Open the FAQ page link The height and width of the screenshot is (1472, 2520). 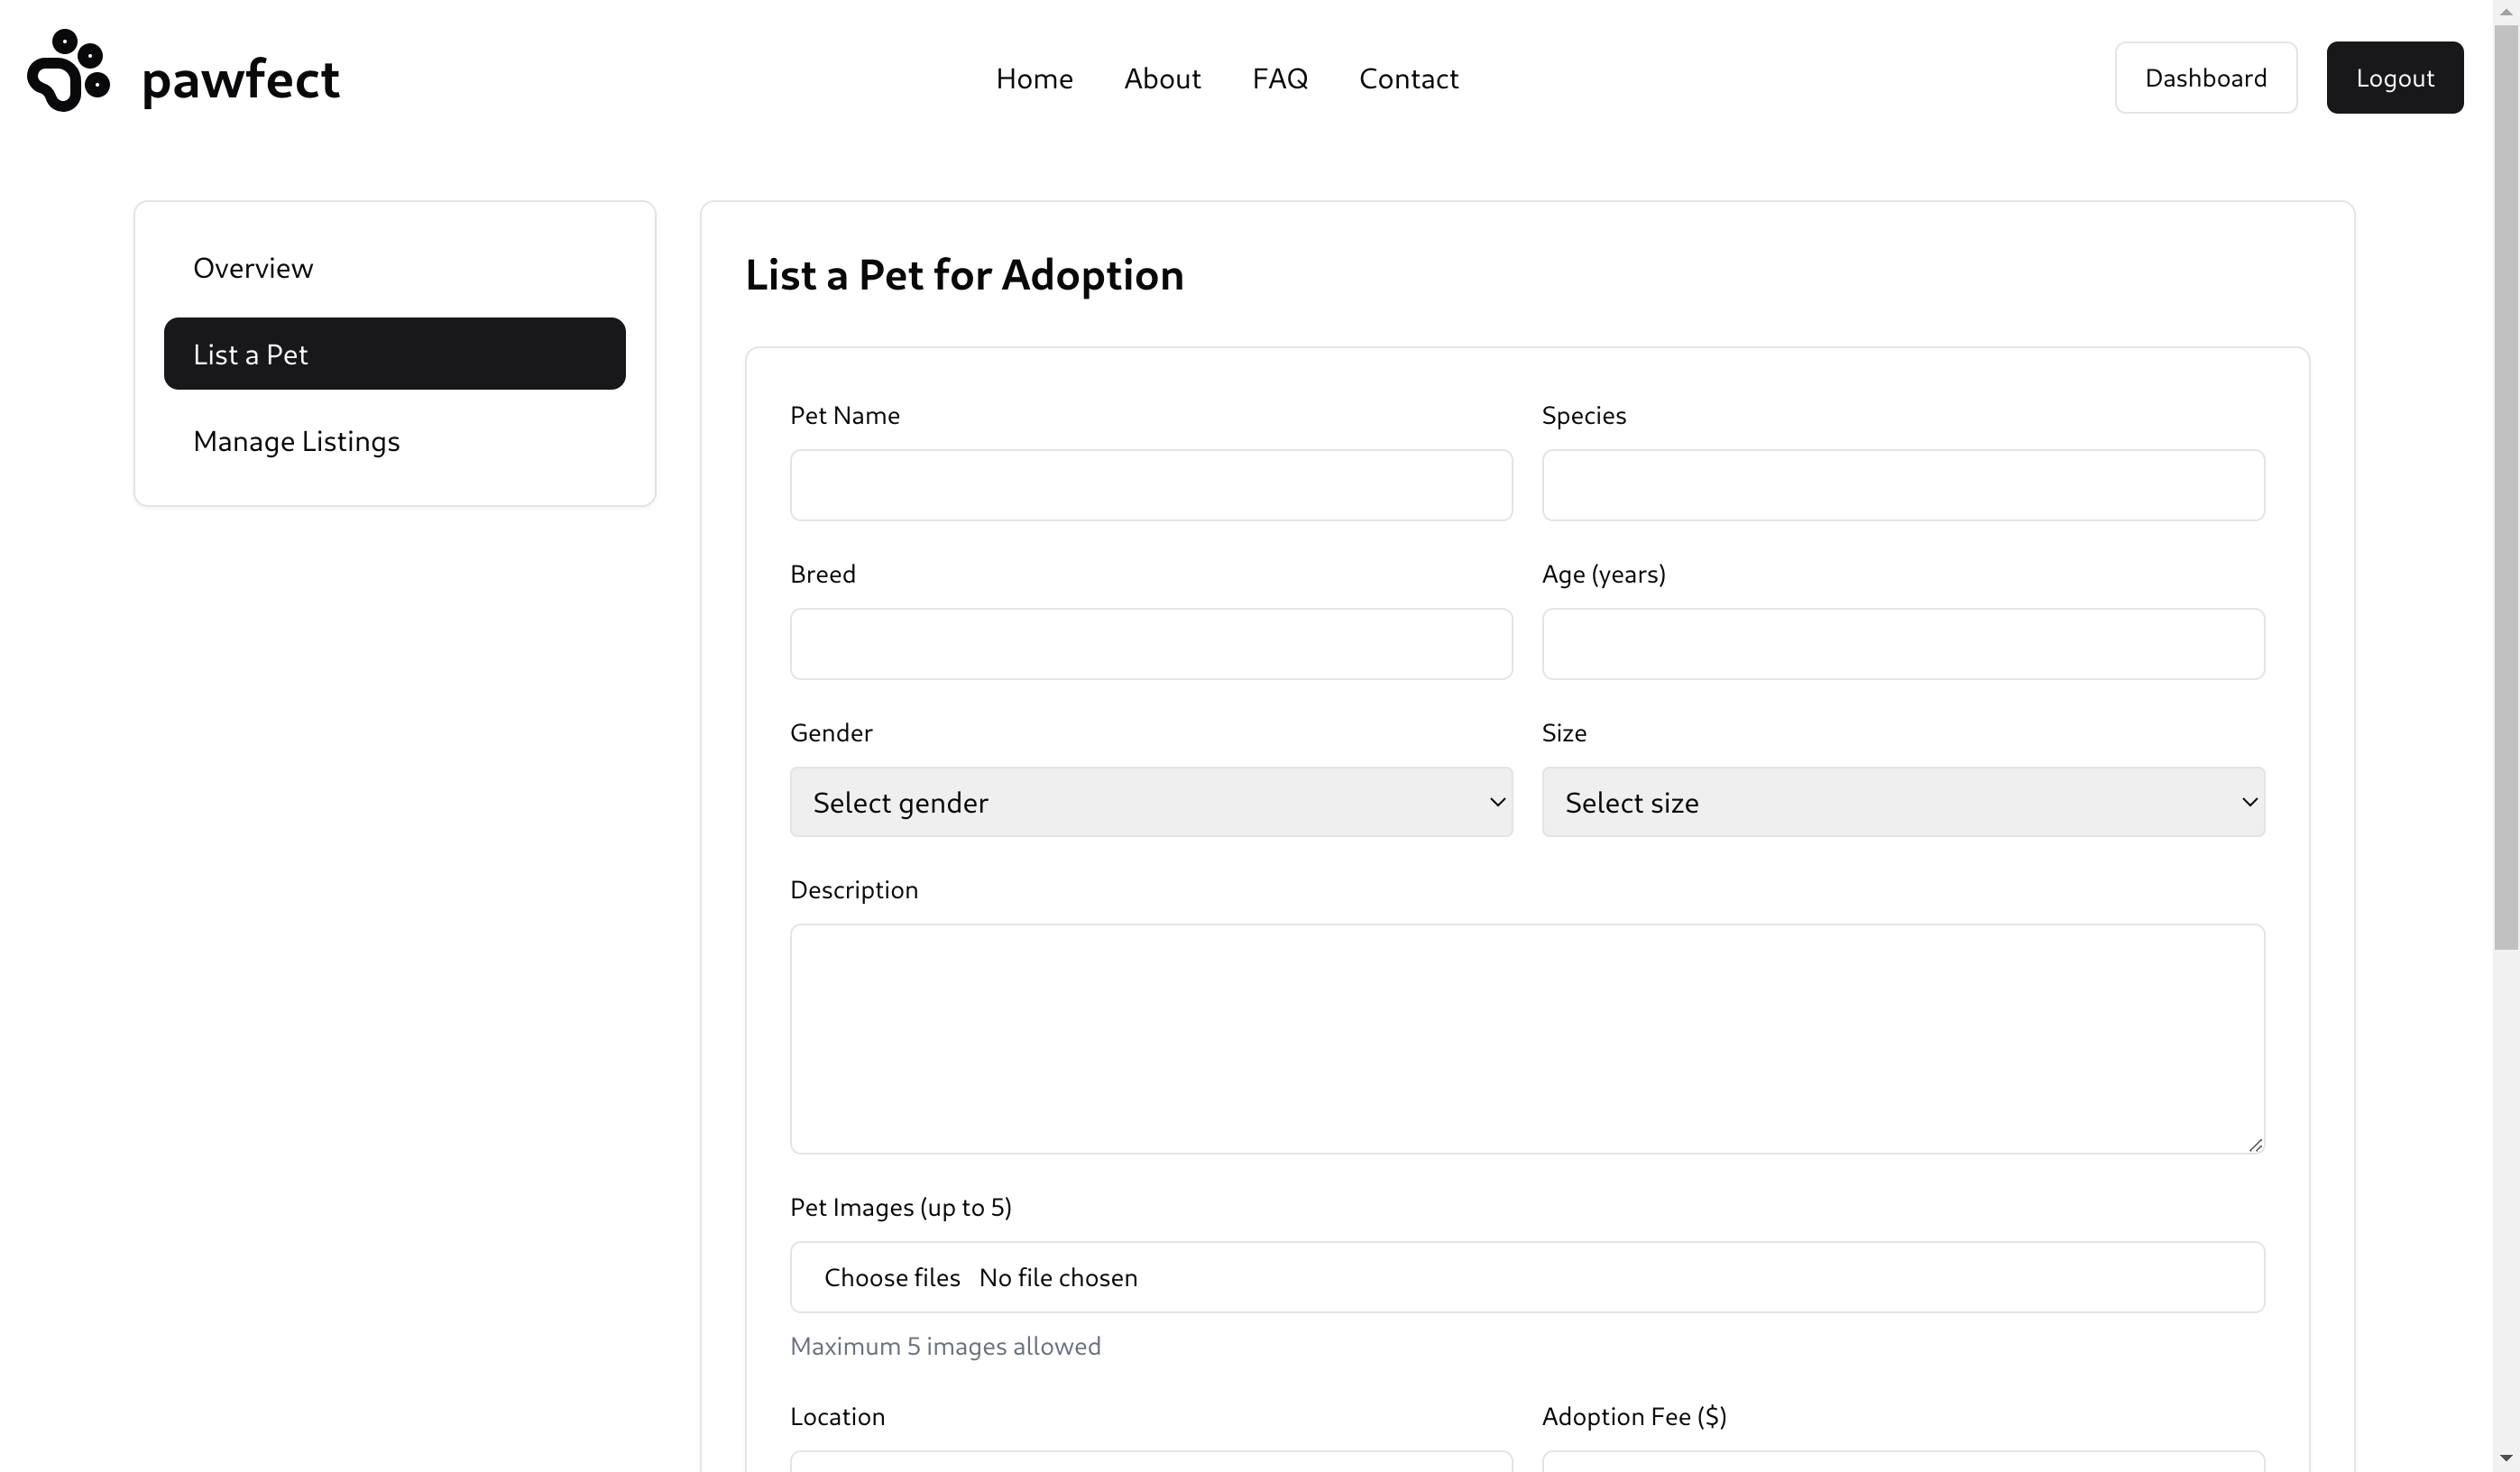1280,78
